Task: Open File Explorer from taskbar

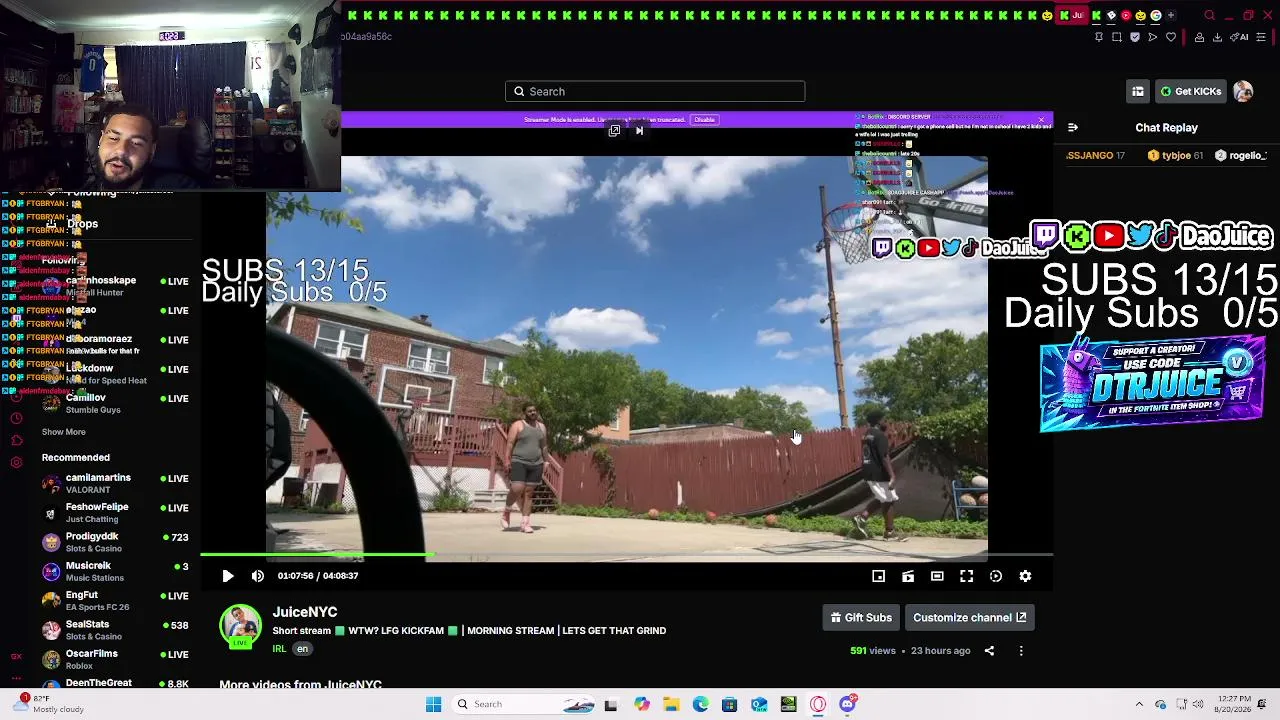Action: click(671, 704)
